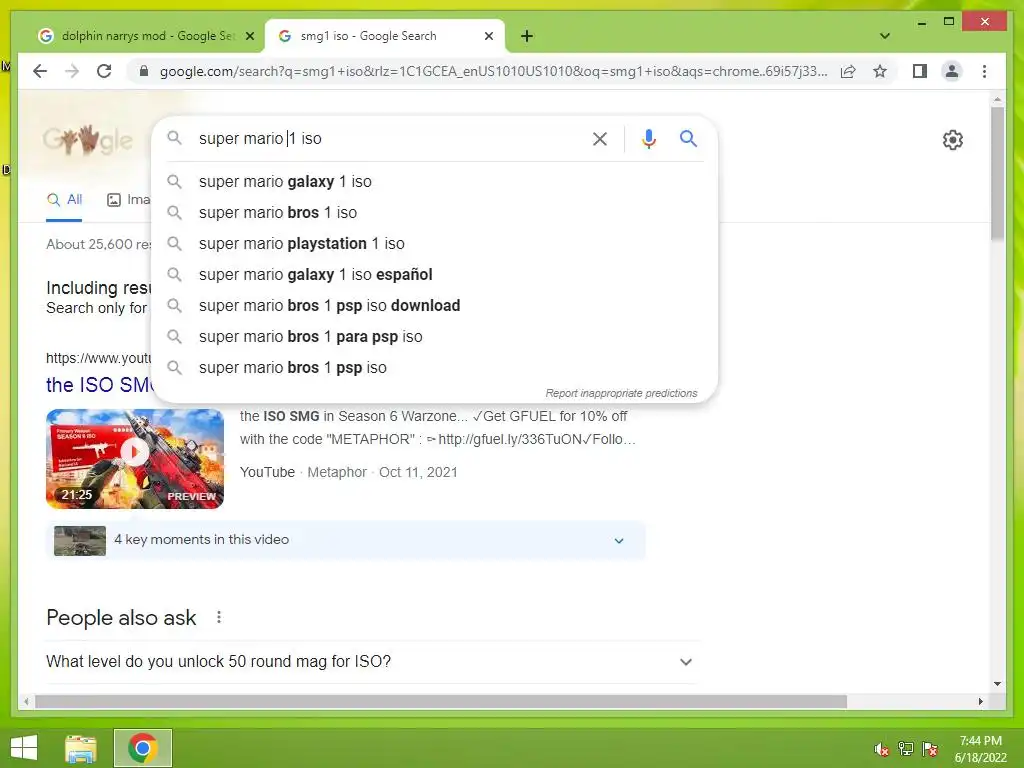
Task: Click the horizontal scrollbar thumb
Action: pos(441,701)
